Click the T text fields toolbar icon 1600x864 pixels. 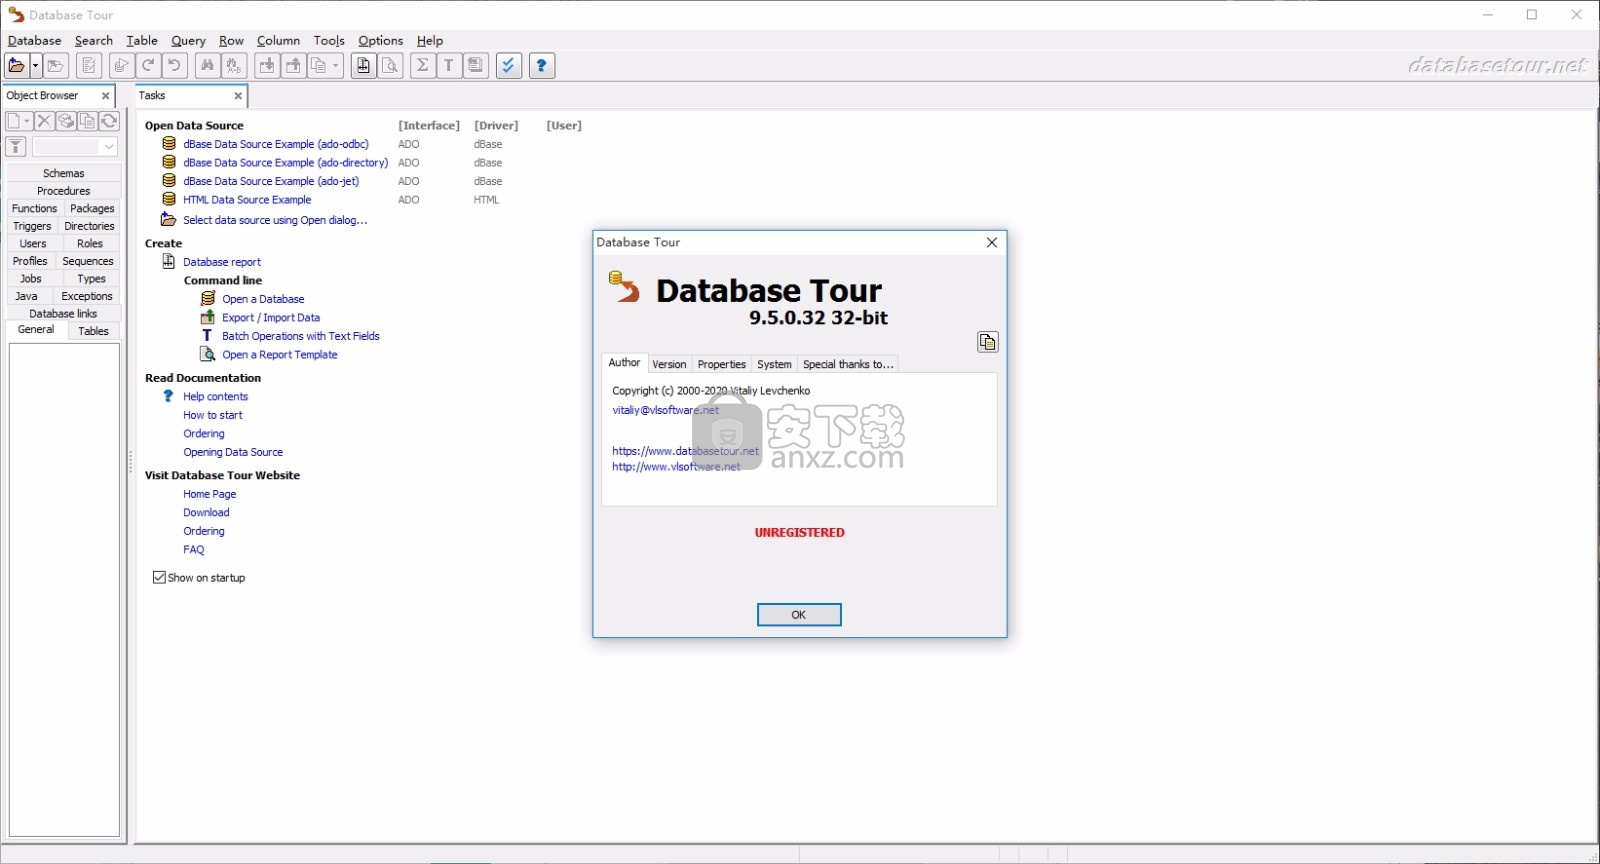(x=449, y=66)
